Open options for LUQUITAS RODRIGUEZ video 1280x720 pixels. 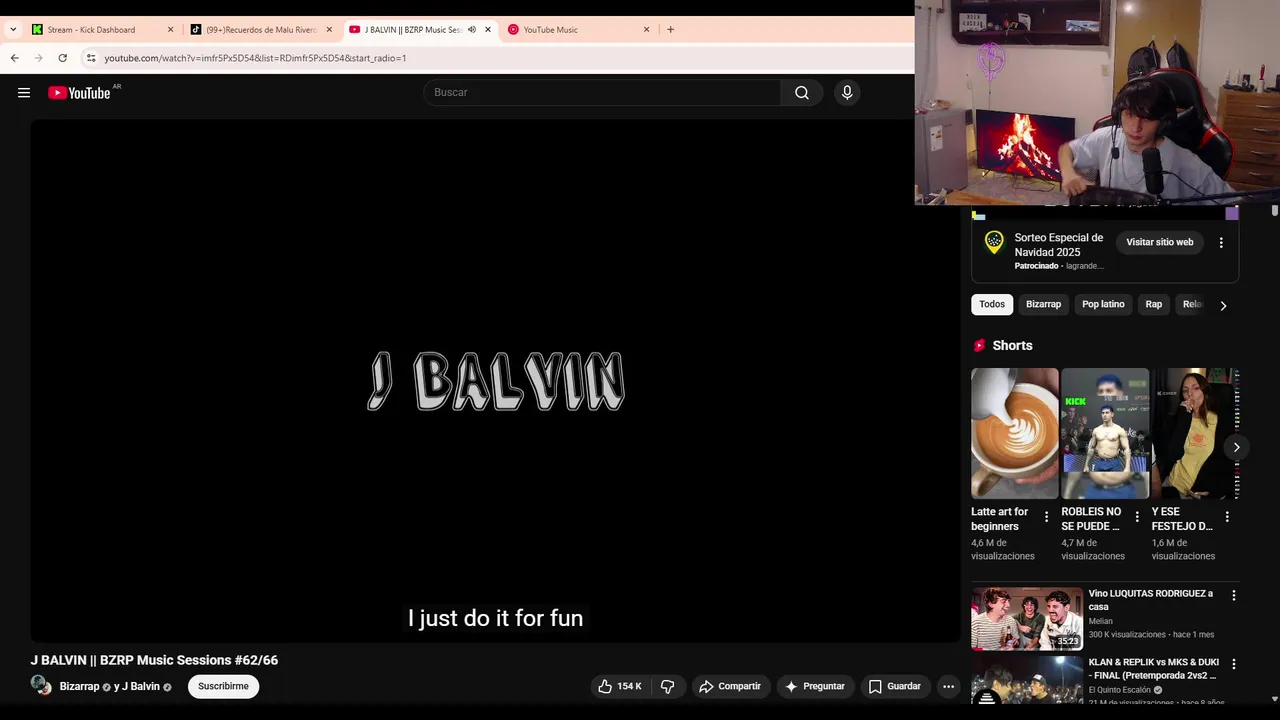(x=1233, y=595)
